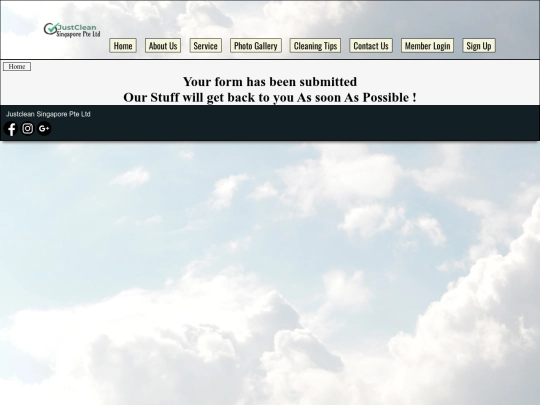Open the Google Plus social icon
The image size is (540, 405).
click(x=44, y=128)
